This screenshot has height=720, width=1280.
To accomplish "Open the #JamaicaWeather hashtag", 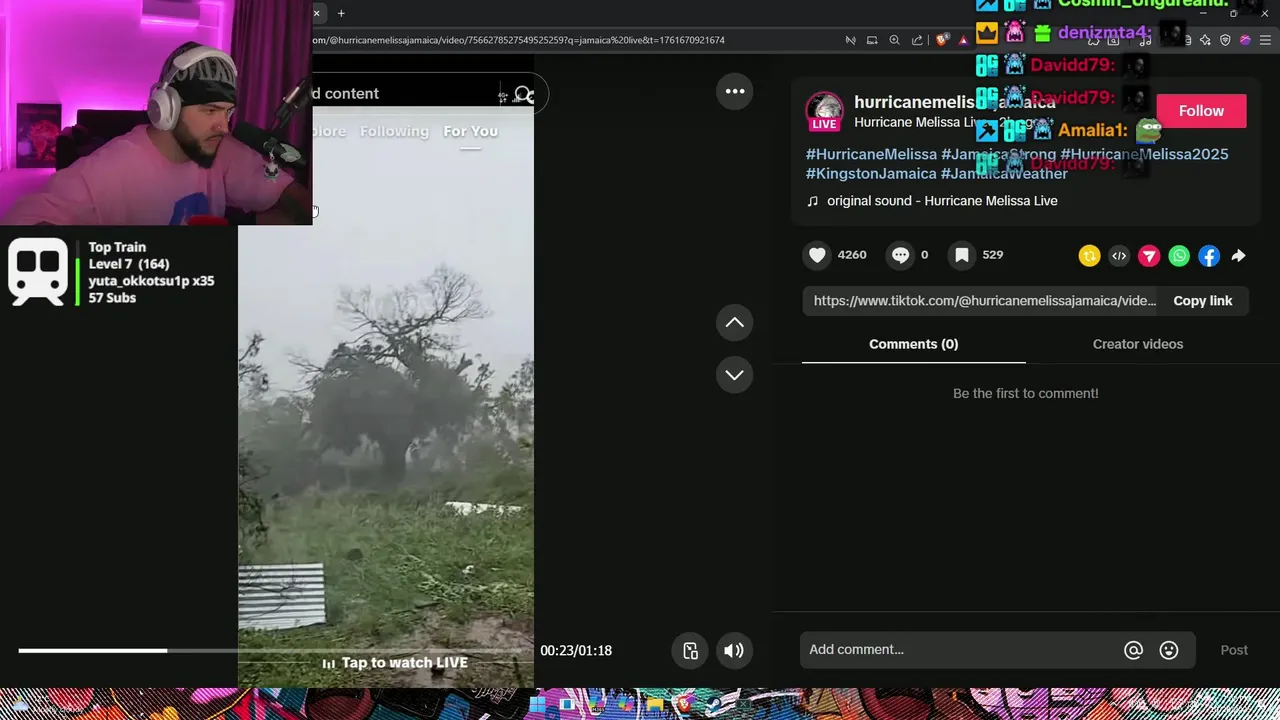I will 1004,173.
